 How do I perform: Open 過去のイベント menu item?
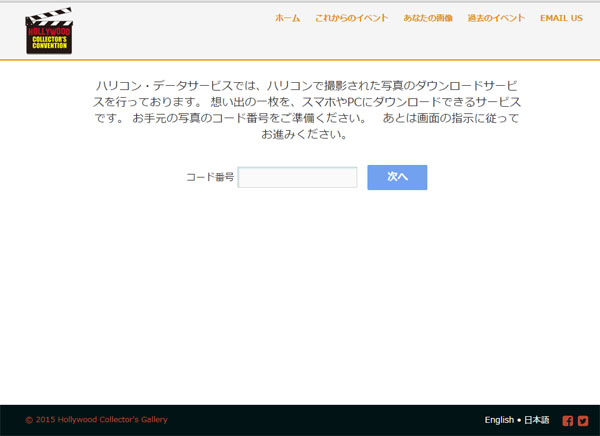click(496, 18)
